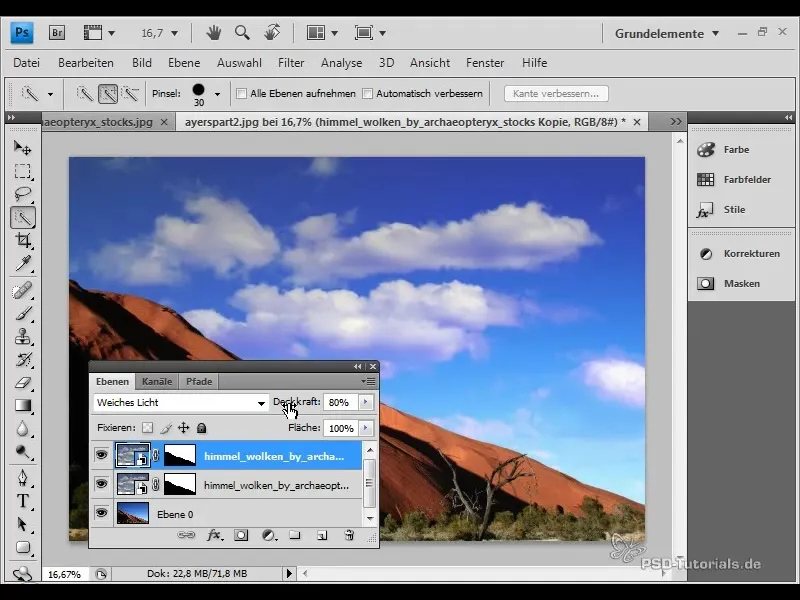Select the Rectangular Marquee tool
The height and width of the screenshot is (600, 800).
pyautogui.click(x=22, y=171)
